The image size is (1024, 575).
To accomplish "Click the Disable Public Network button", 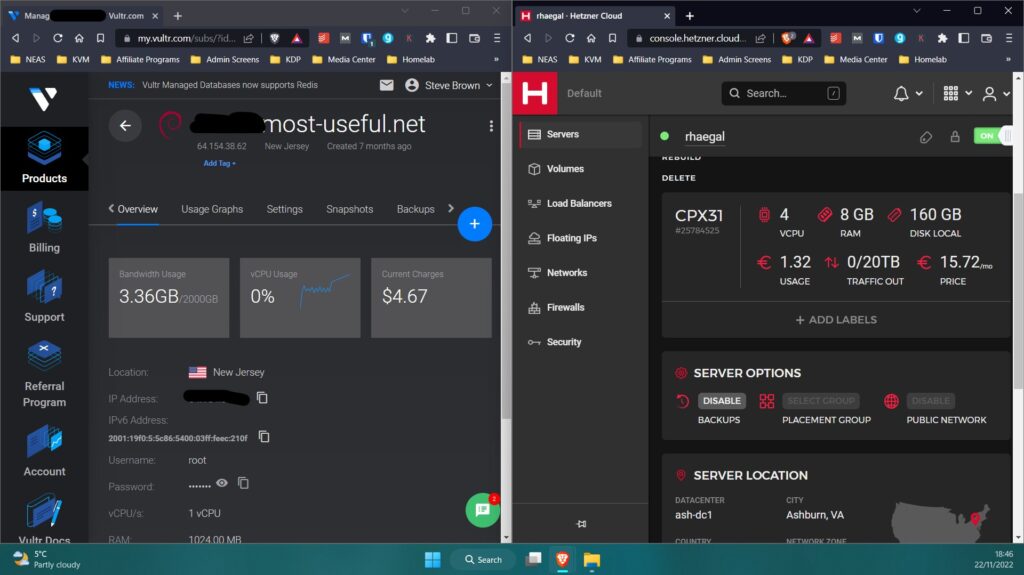I will click(931, 401).
